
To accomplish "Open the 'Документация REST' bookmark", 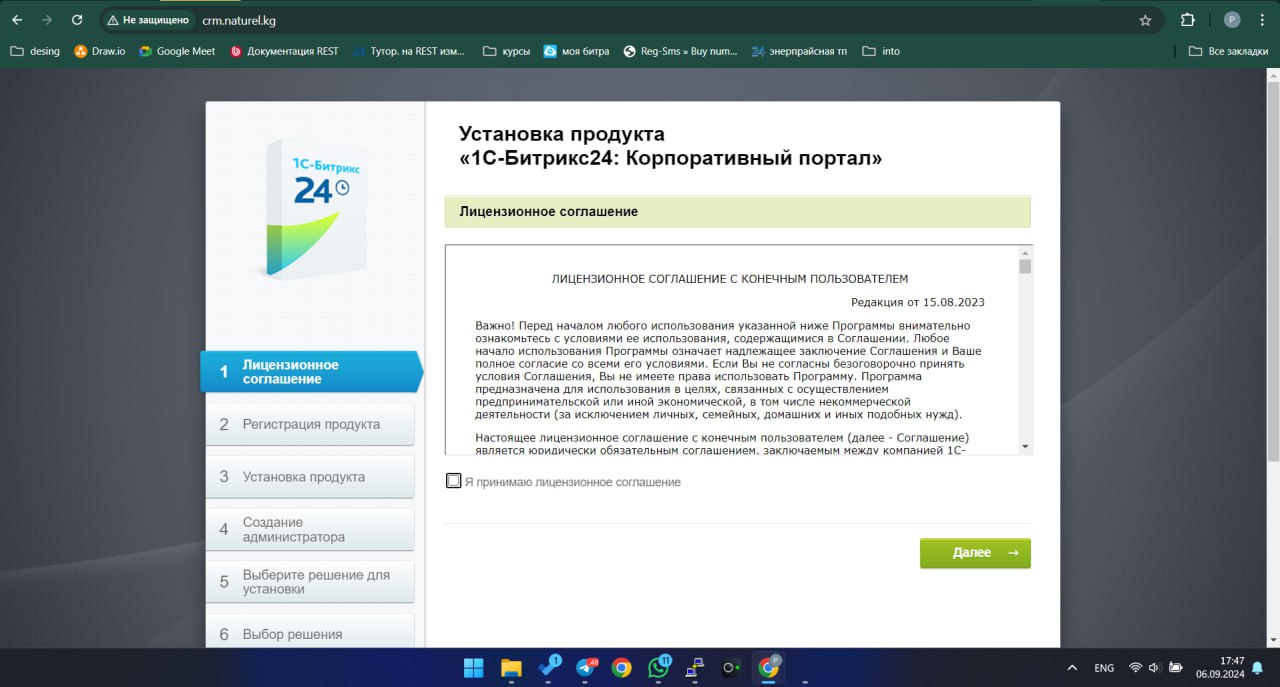I will [x=285, y=51].
